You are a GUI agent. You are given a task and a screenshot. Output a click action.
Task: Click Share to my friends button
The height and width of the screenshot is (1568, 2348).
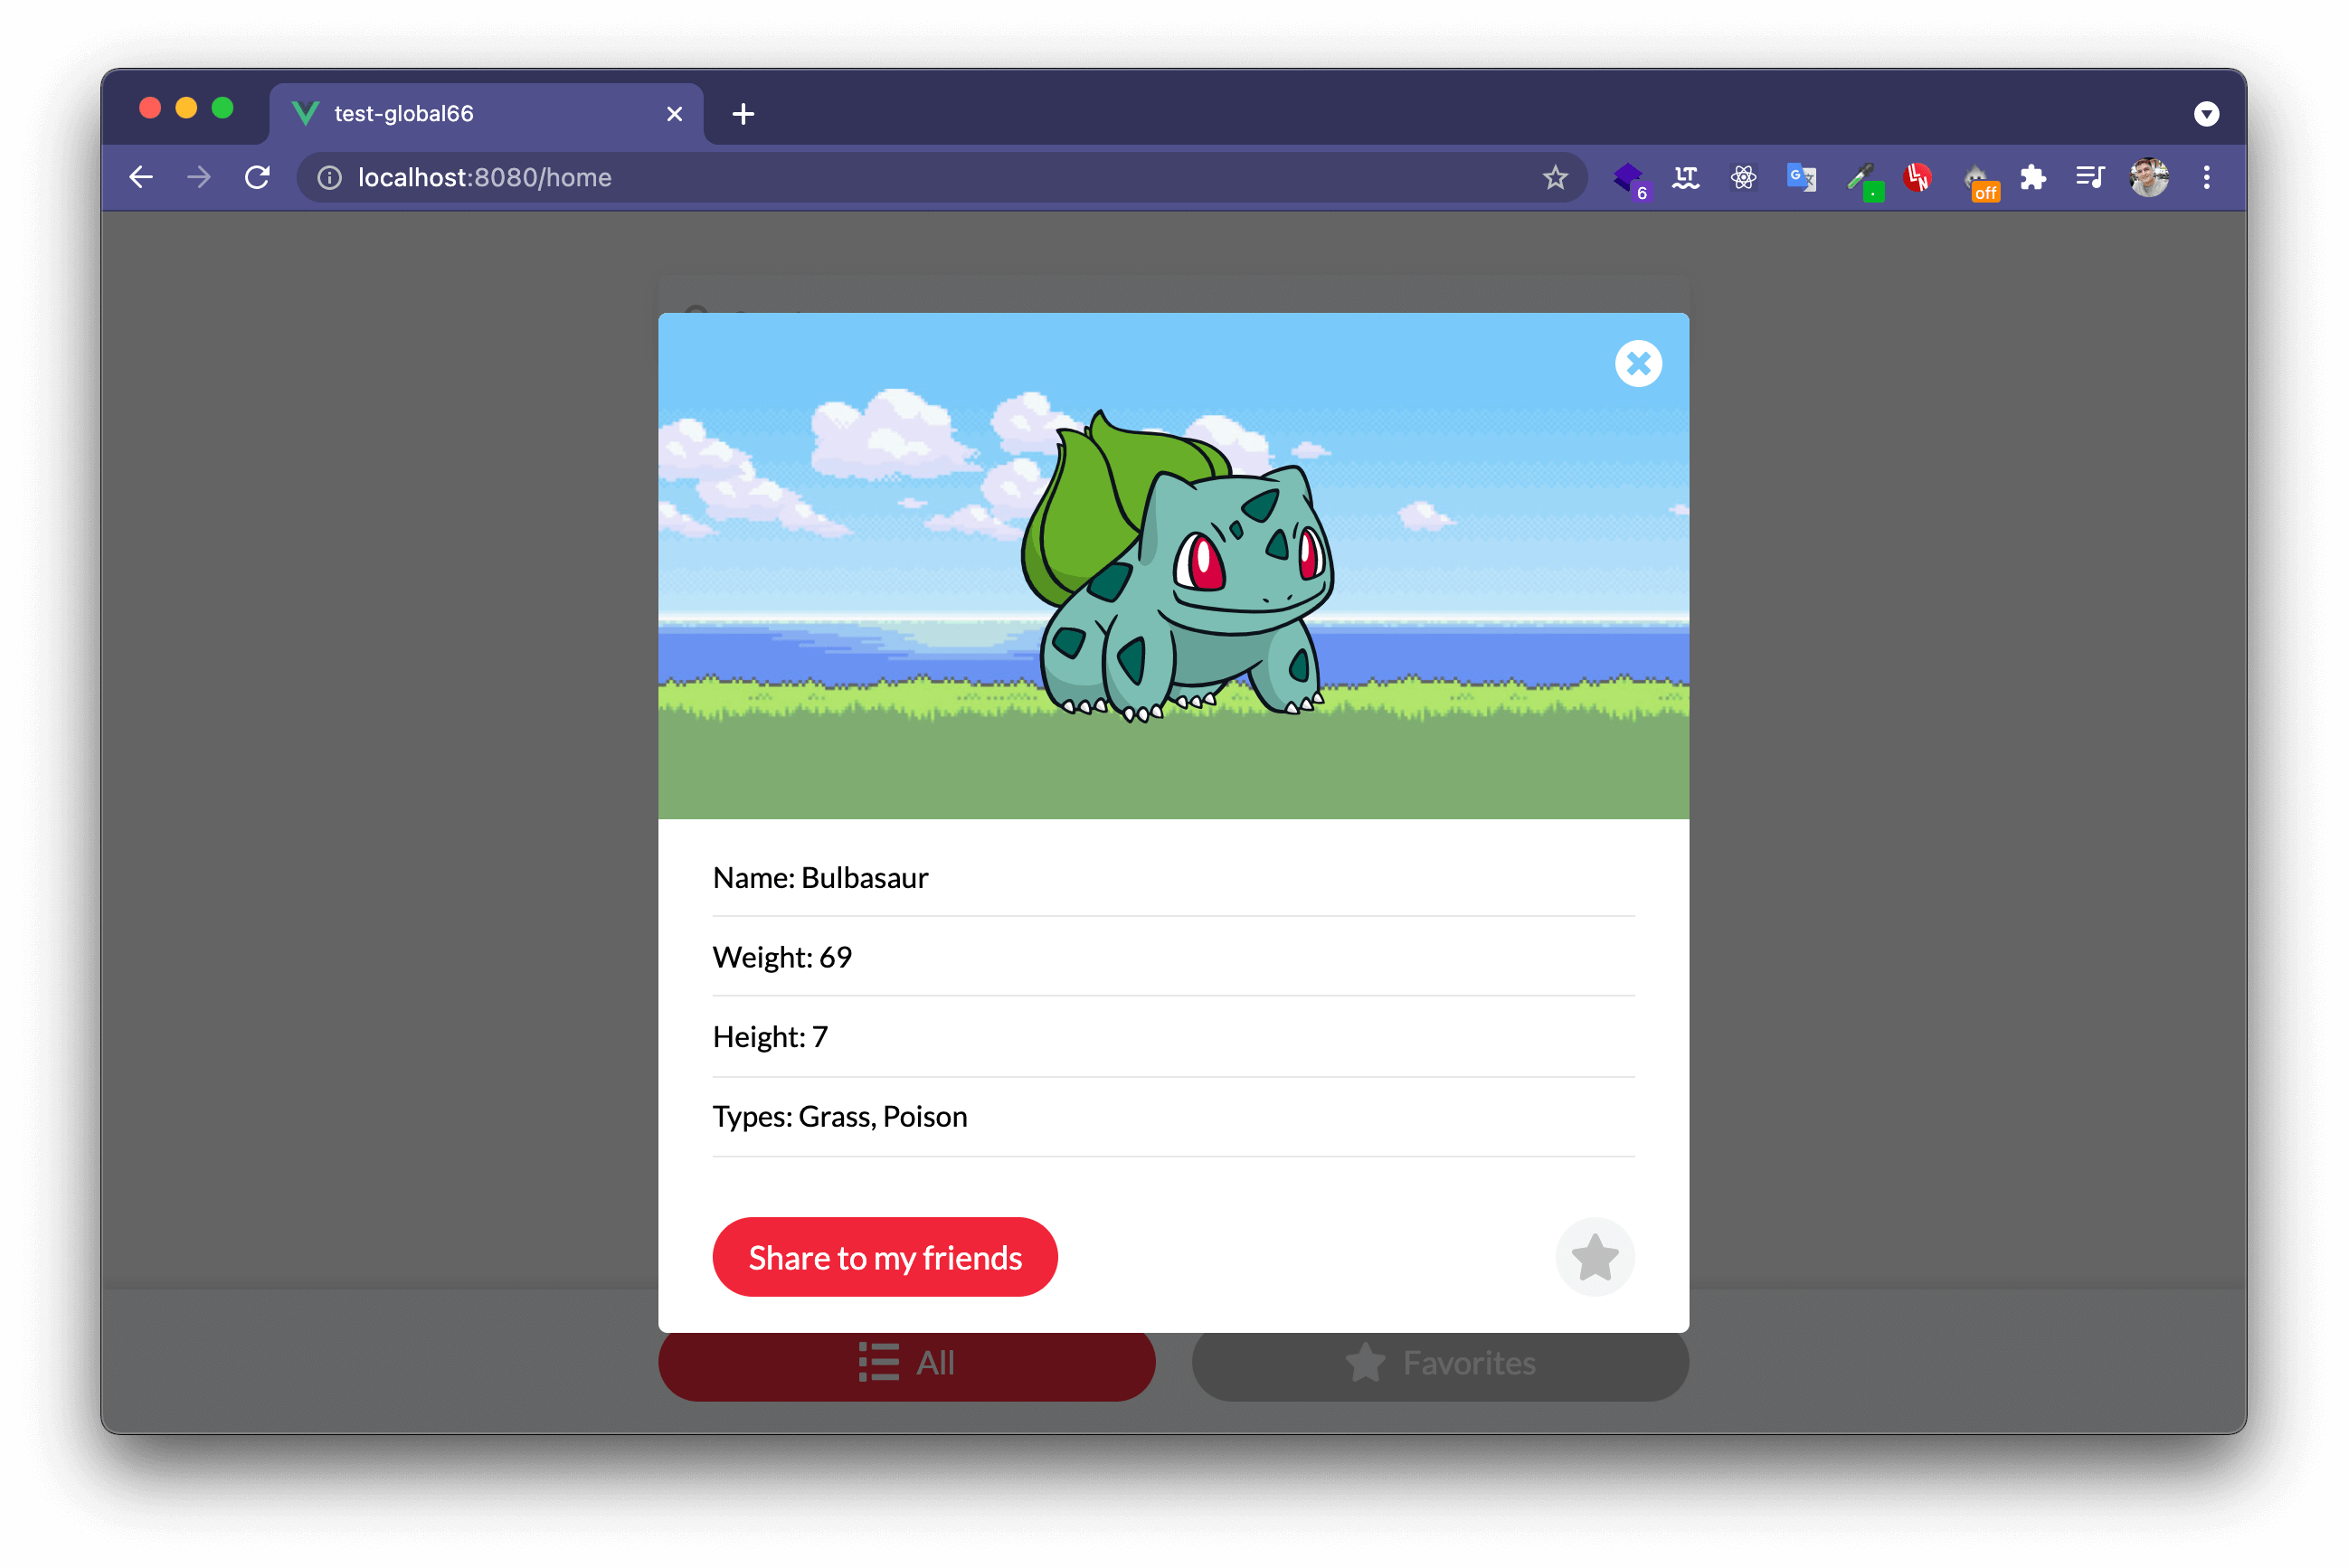[884, 1257]
